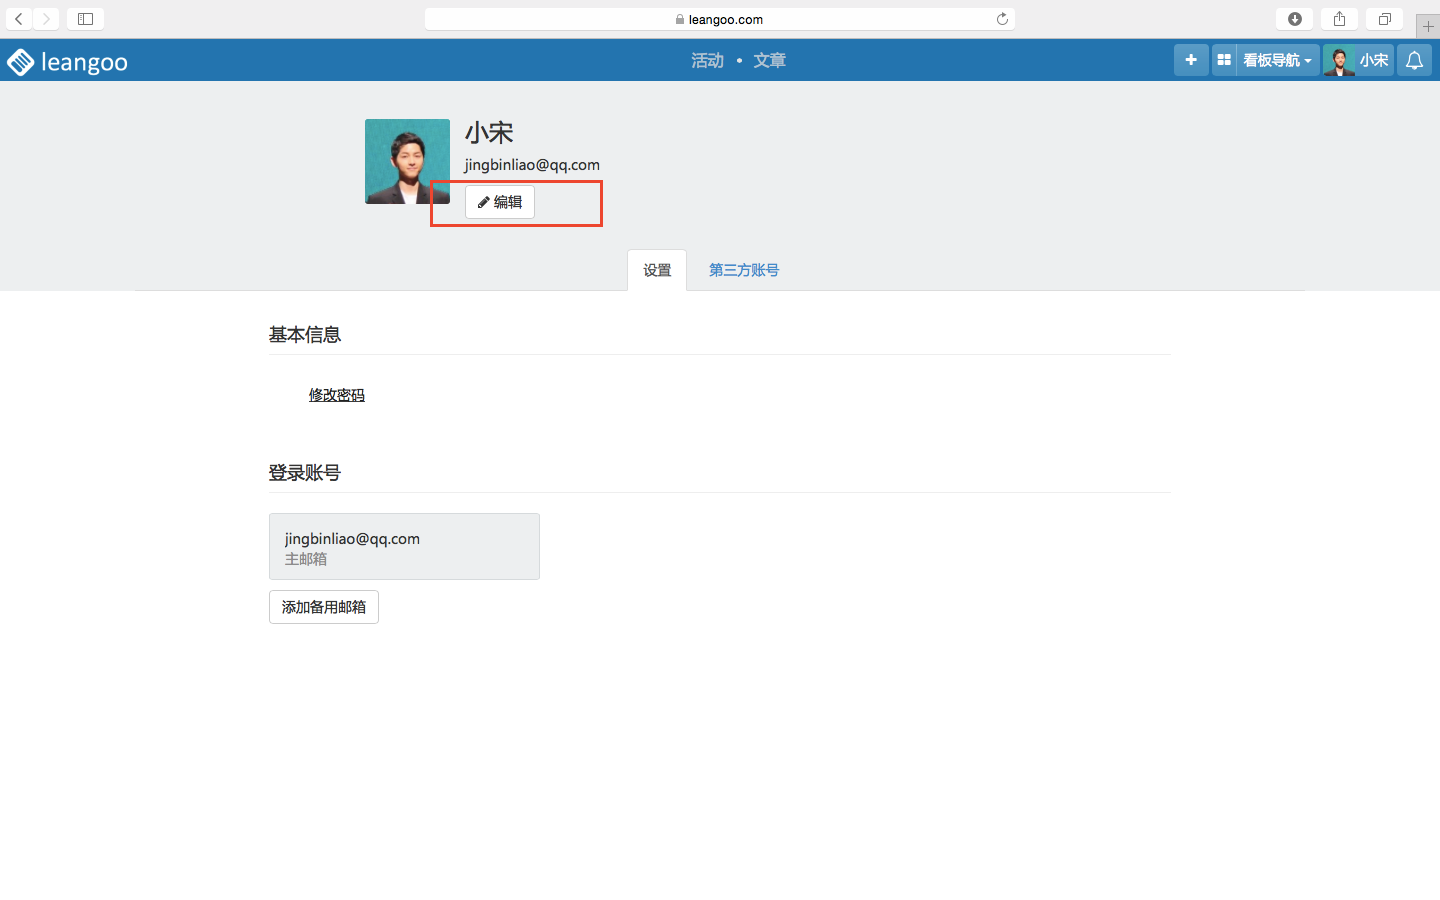Viewport: 1440px width, 900px height.
Task: Select the jingbinliao@qq.com primary email card
Action: pyautogui.click(x=404, y=546)
